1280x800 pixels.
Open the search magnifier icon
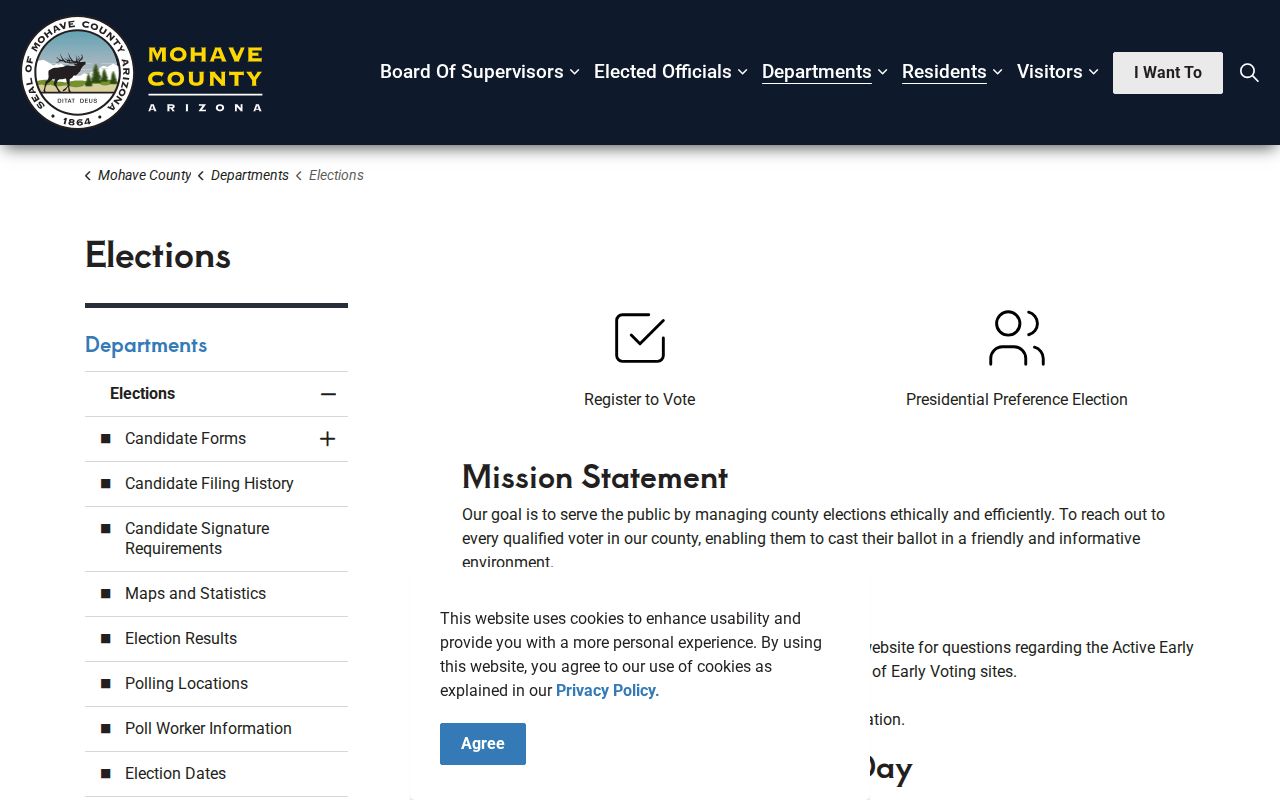1249,72
